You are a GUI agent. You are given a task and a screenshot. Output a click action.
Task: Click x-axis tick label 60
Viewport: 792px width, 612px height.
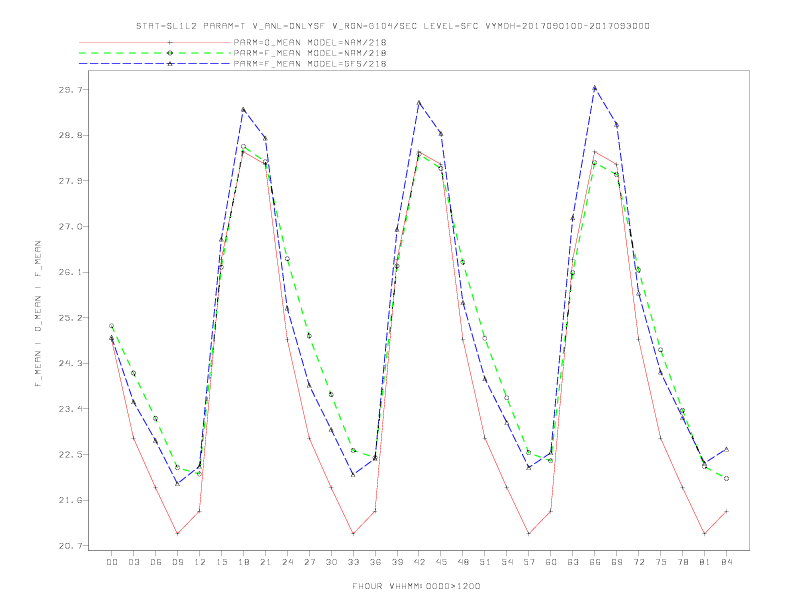(x=551, y=562)
